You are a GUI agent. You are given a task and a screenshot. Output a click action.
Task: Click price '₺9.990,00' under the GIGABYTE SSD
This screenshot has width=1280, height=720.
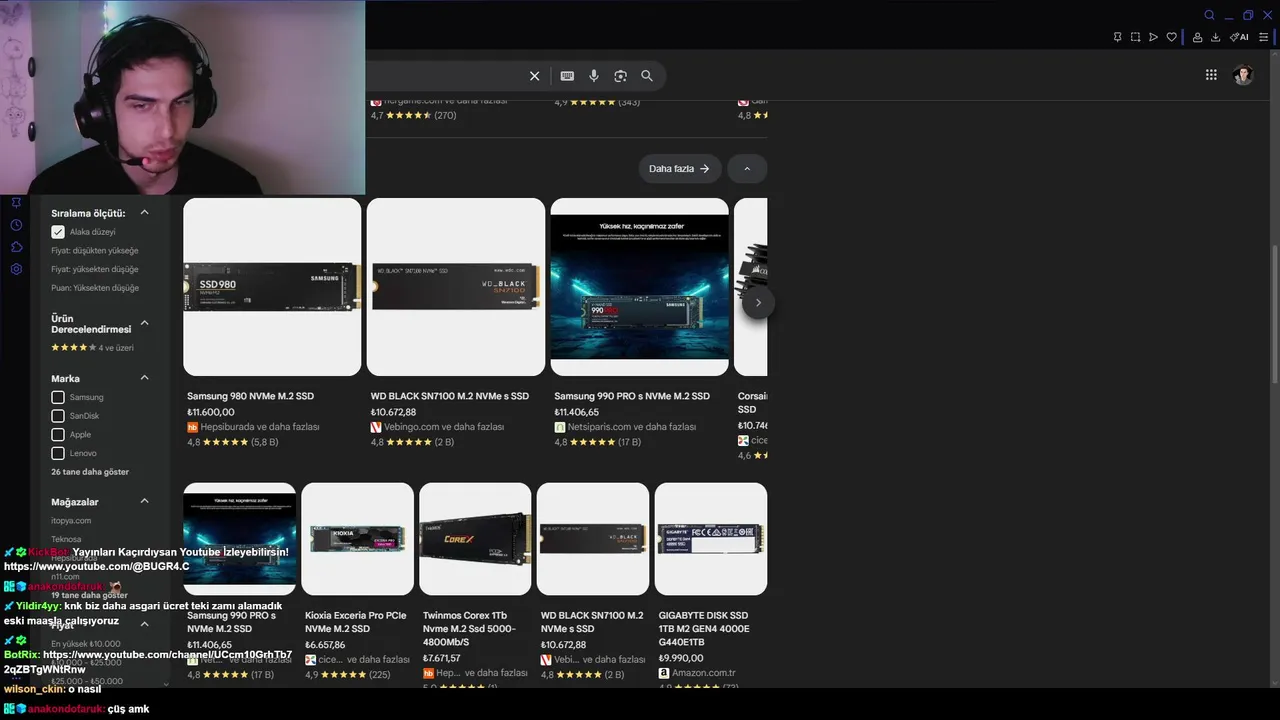[x=681, y=658]
